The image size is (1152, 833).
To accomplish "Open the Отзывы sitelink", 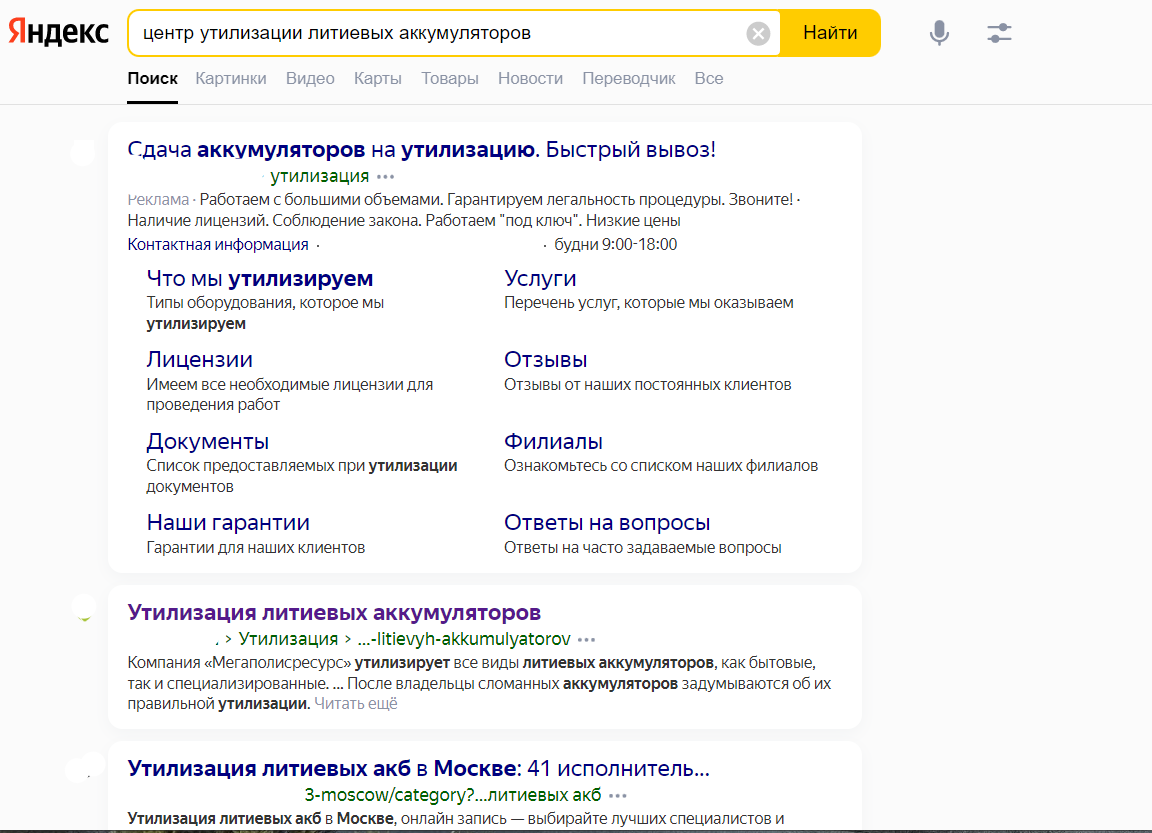I will coord(544,358).
